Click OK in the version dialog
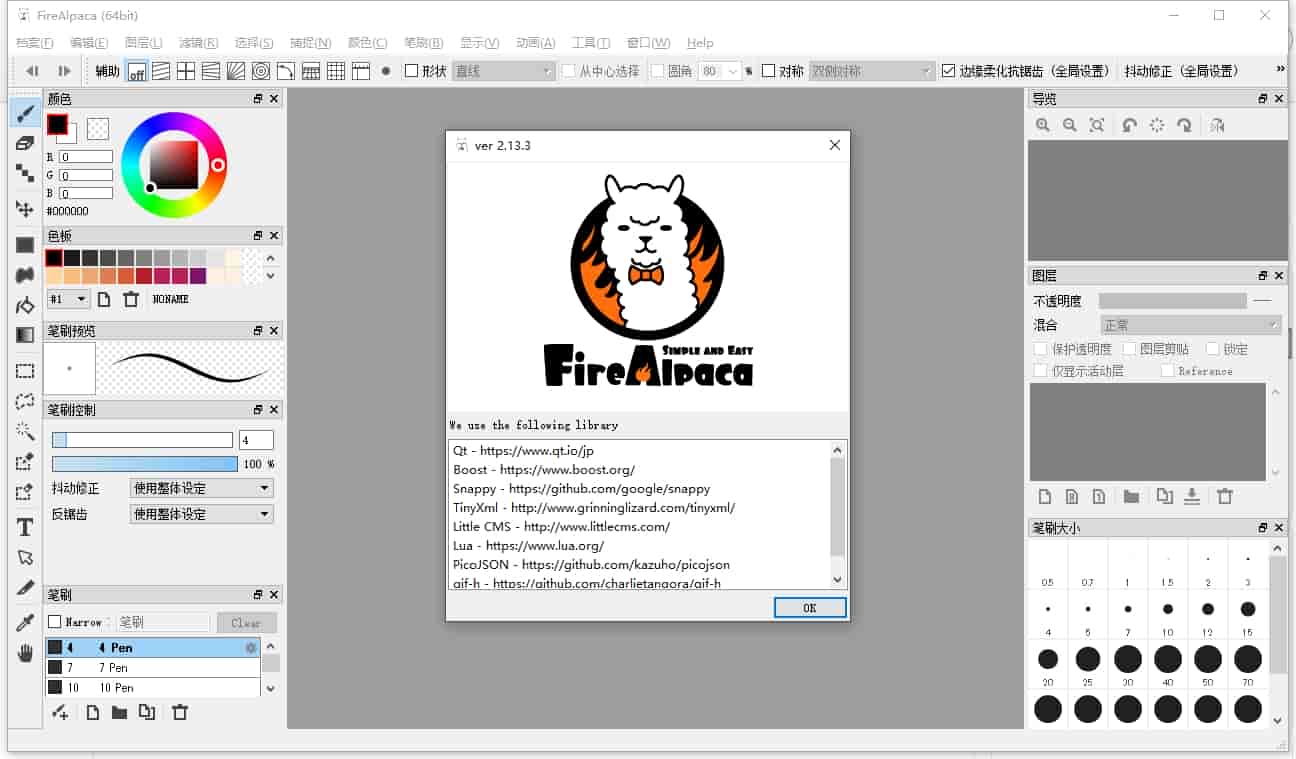Viewport: 1296px width, 759px height. point(809,608)
